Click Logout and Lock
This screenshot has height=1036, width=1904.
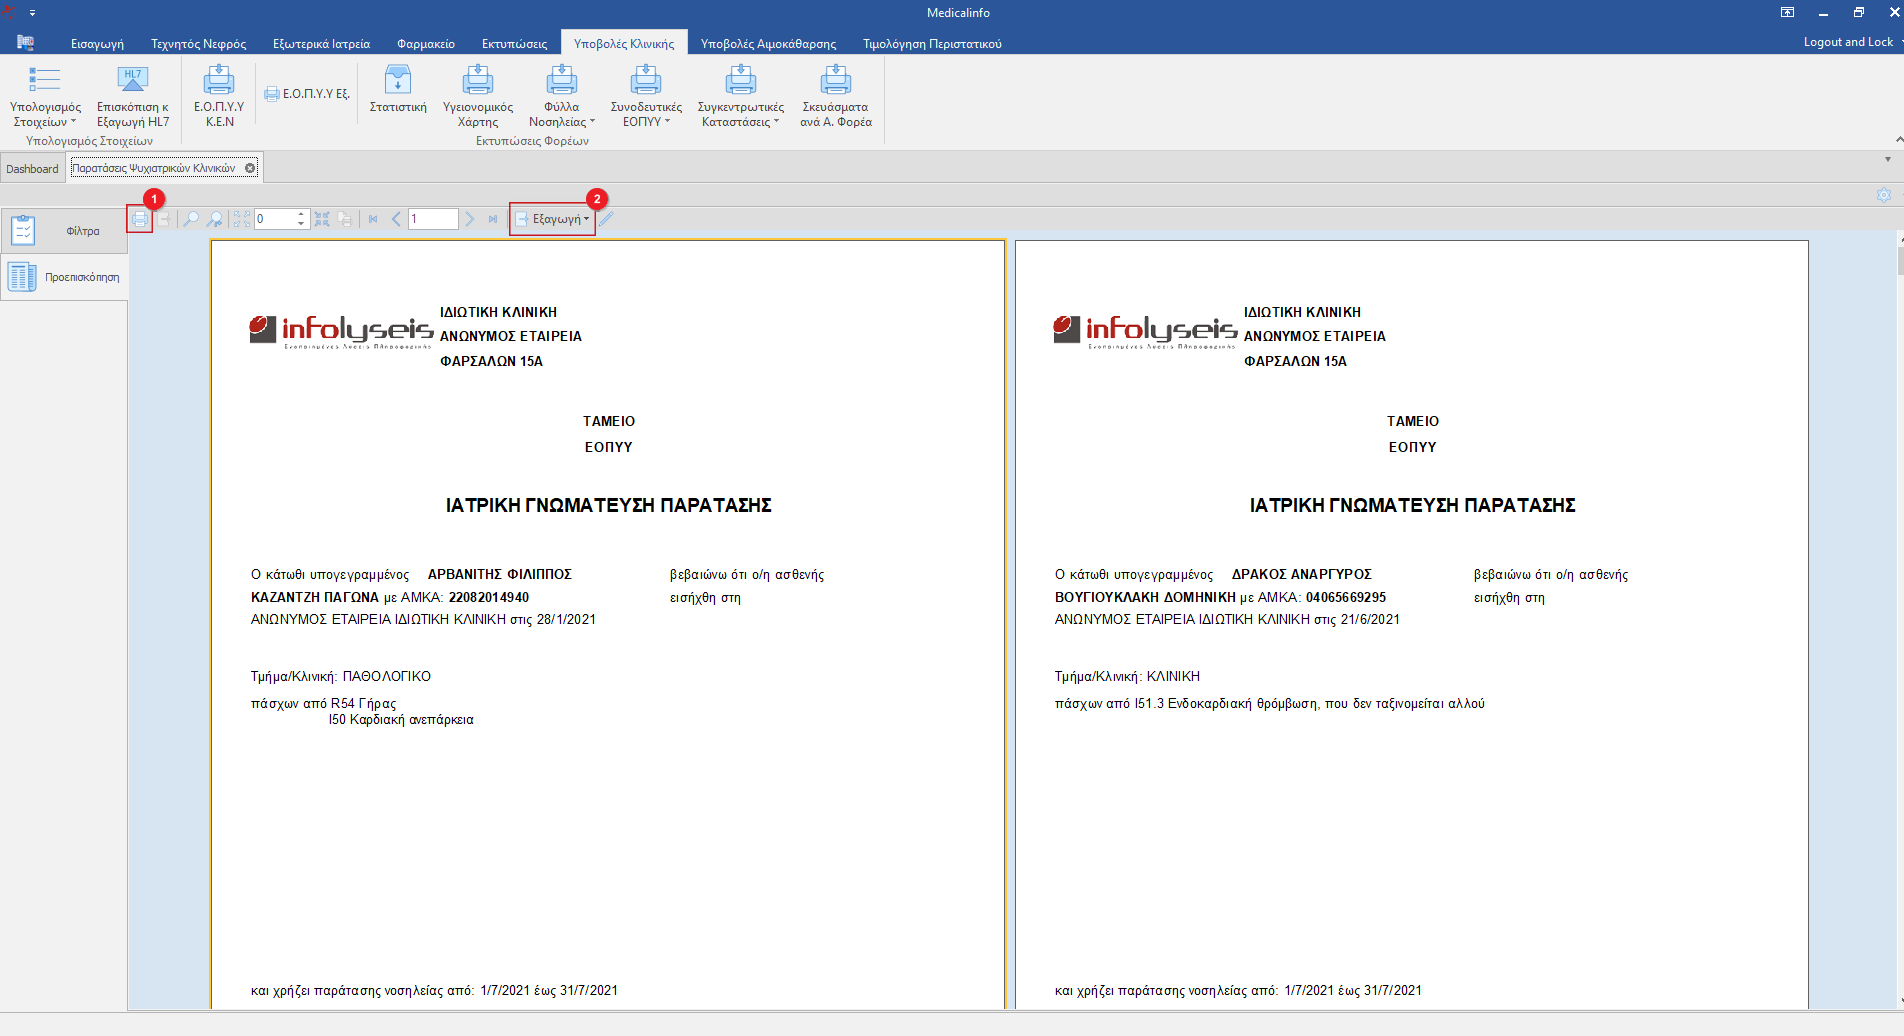click(1847, 42)
